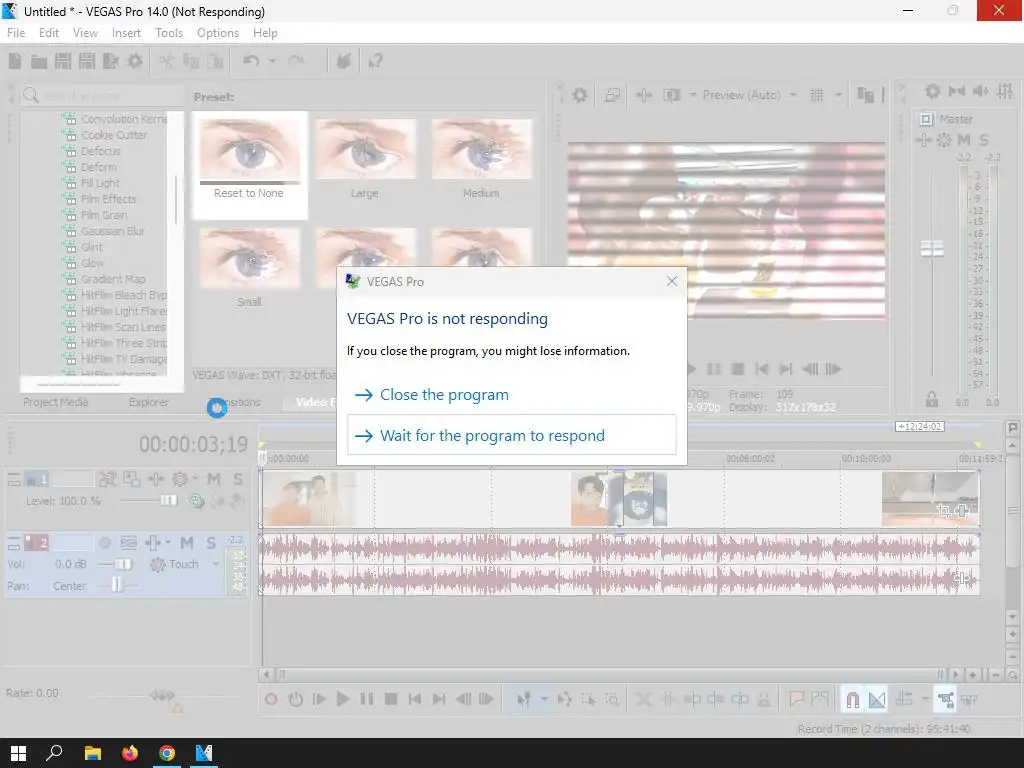1024x768 pixels.
Task: Open the Edit menu
Action: point(49,33)
